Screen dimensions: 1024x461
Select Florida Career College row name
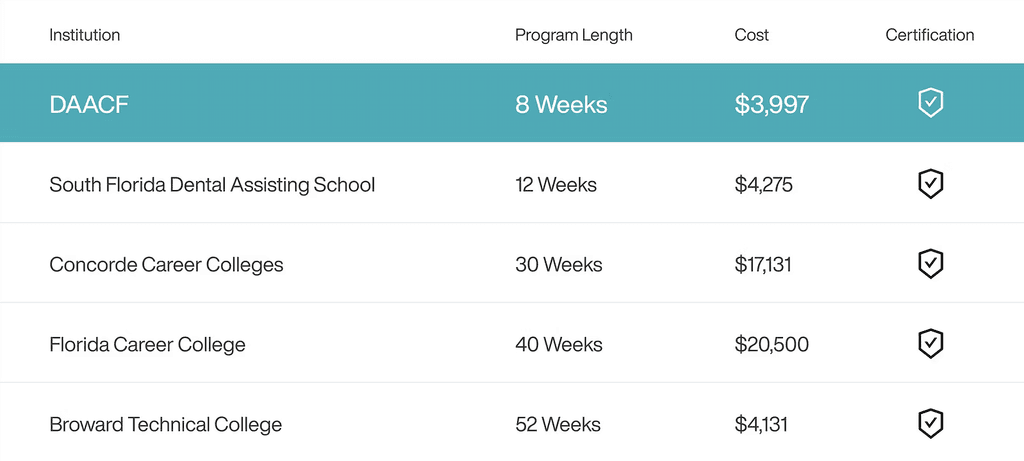(148, 344)
